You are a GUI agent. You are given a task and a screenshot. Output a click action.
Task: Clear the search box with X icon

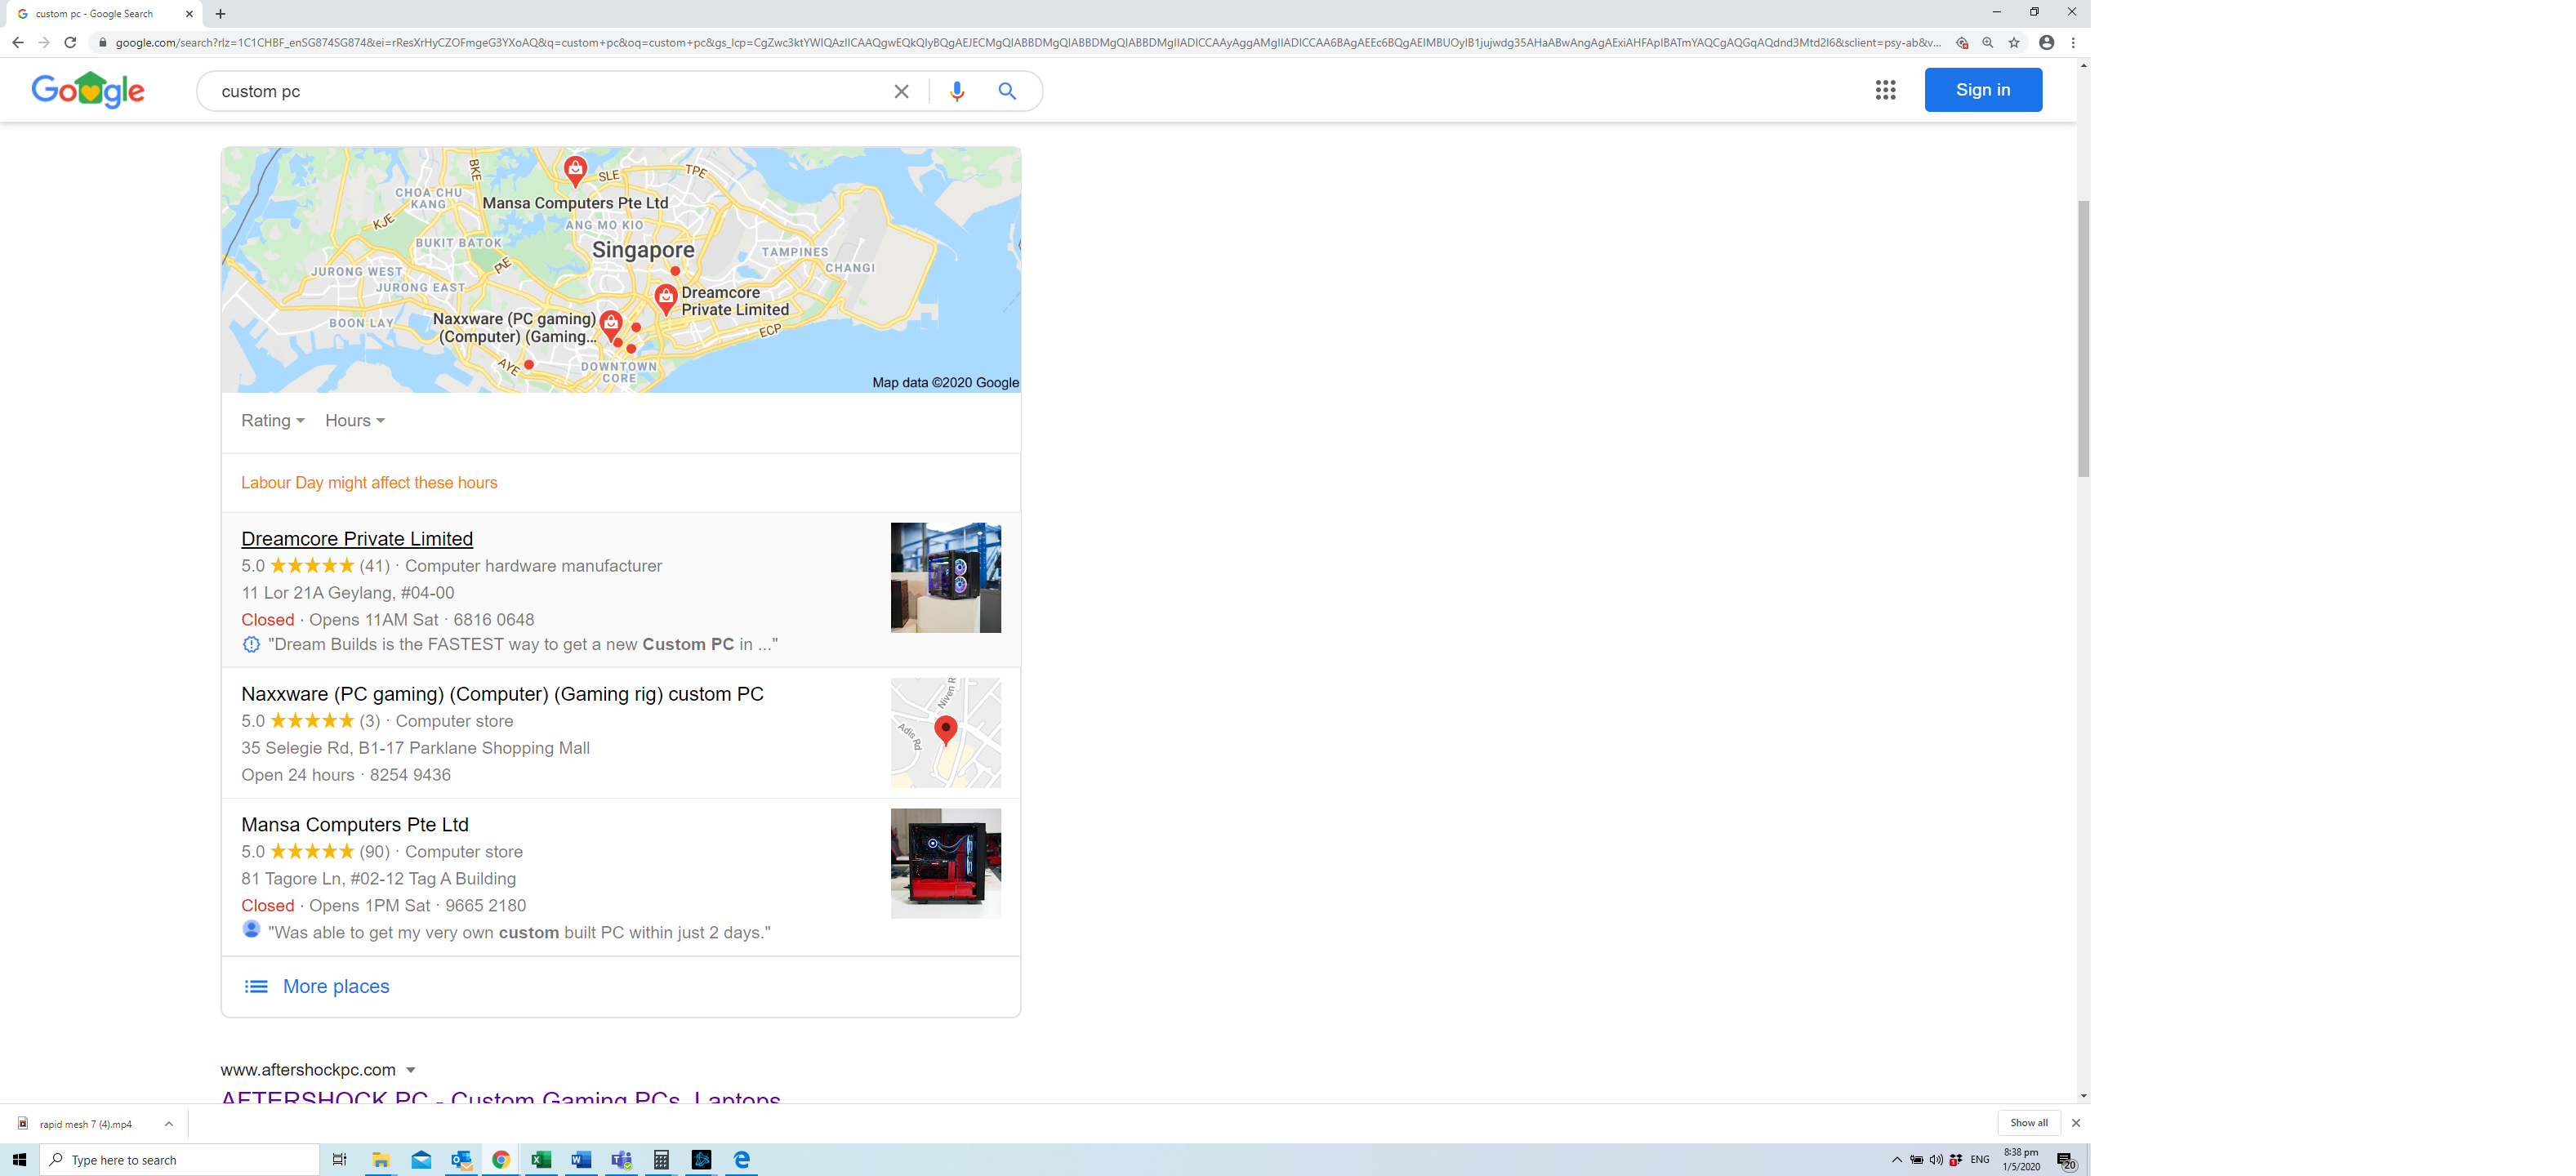click(x=901, y=91)
